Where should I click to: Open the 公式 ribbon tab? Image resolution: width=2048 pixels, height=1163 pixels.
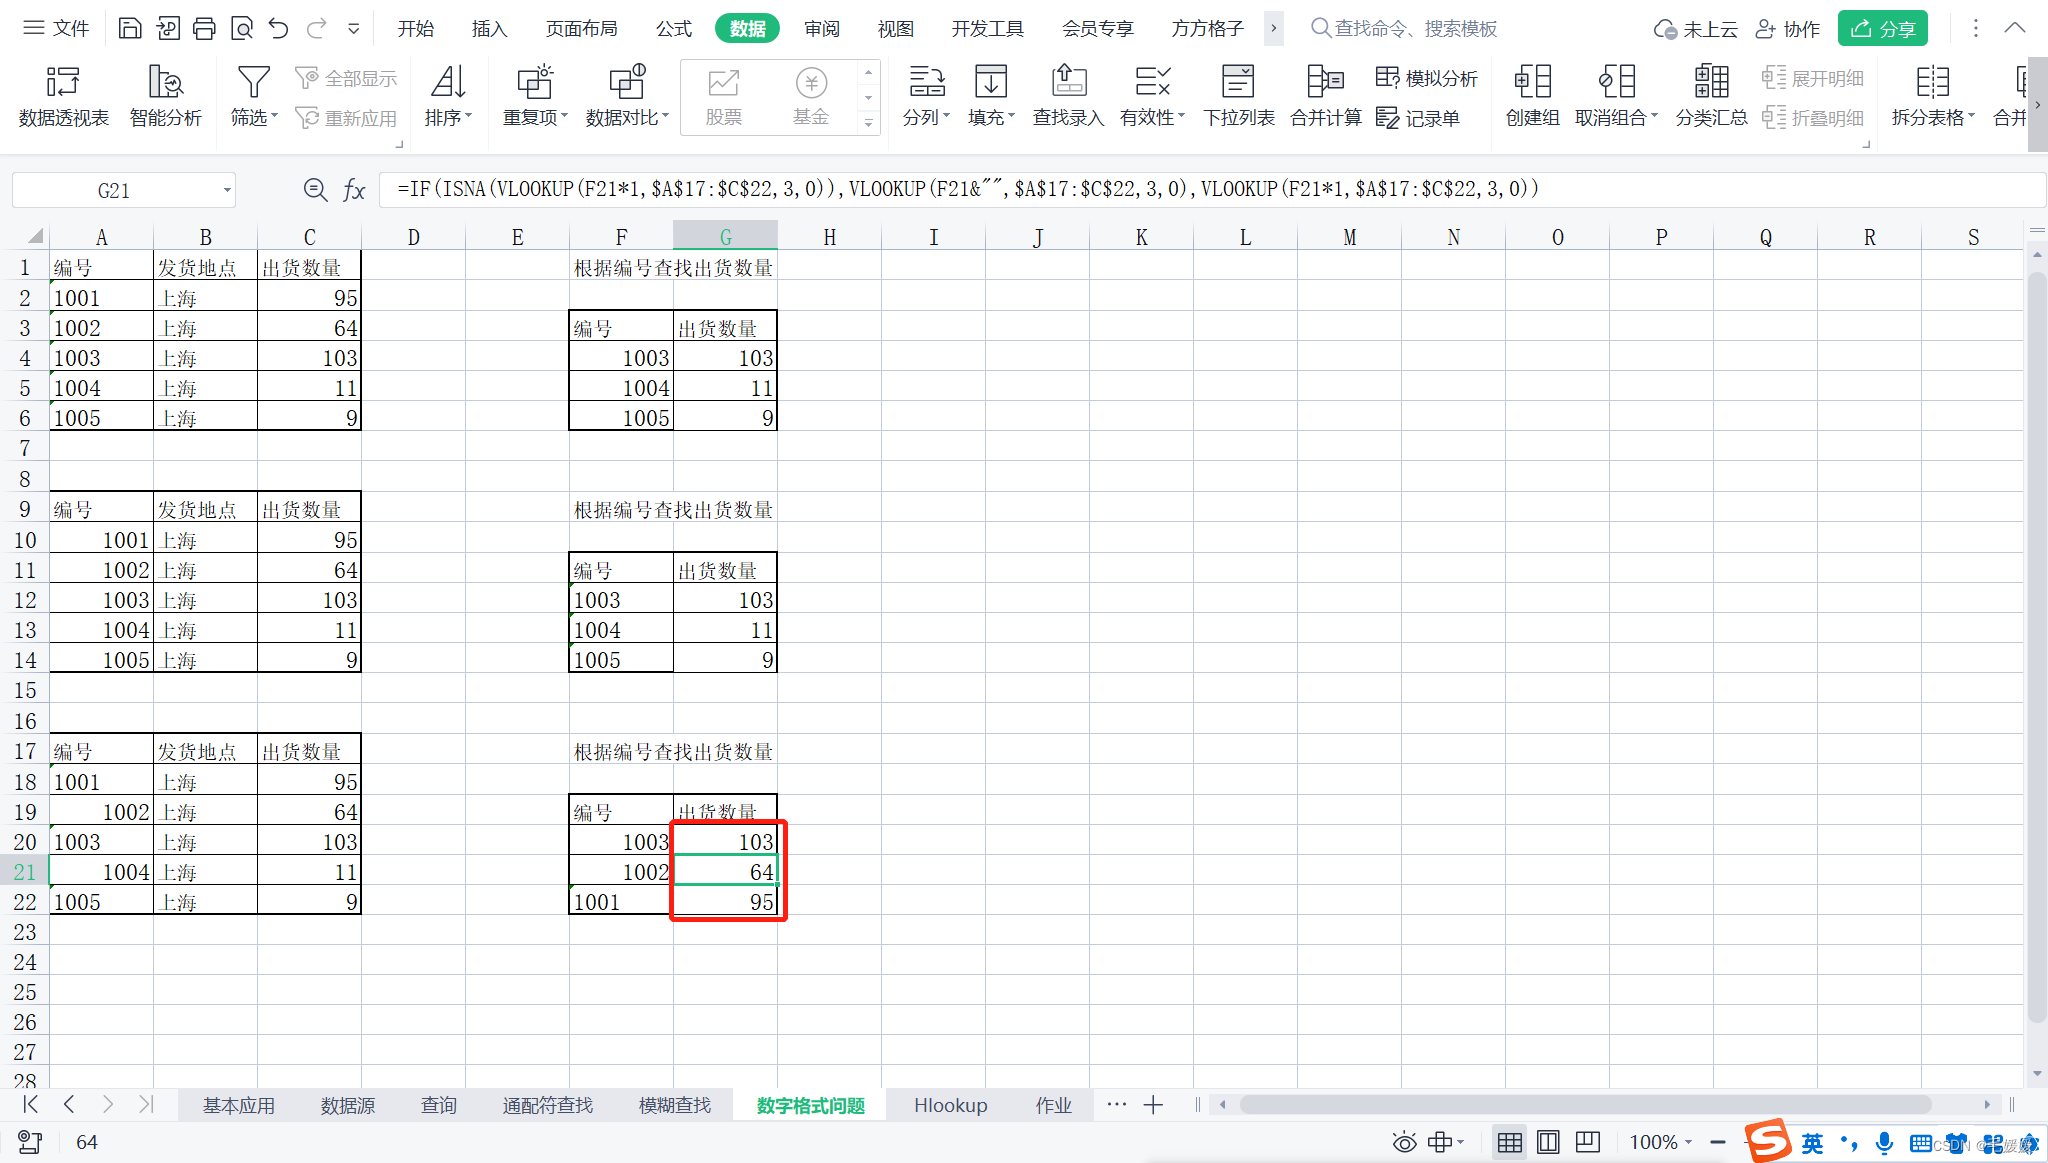point(674,29)
